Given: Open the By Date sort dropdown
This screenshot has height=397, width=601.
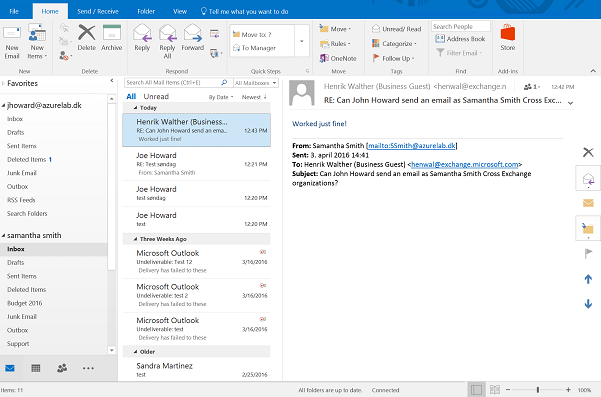Looking at the screenshot, I should [x=221, y=97].
